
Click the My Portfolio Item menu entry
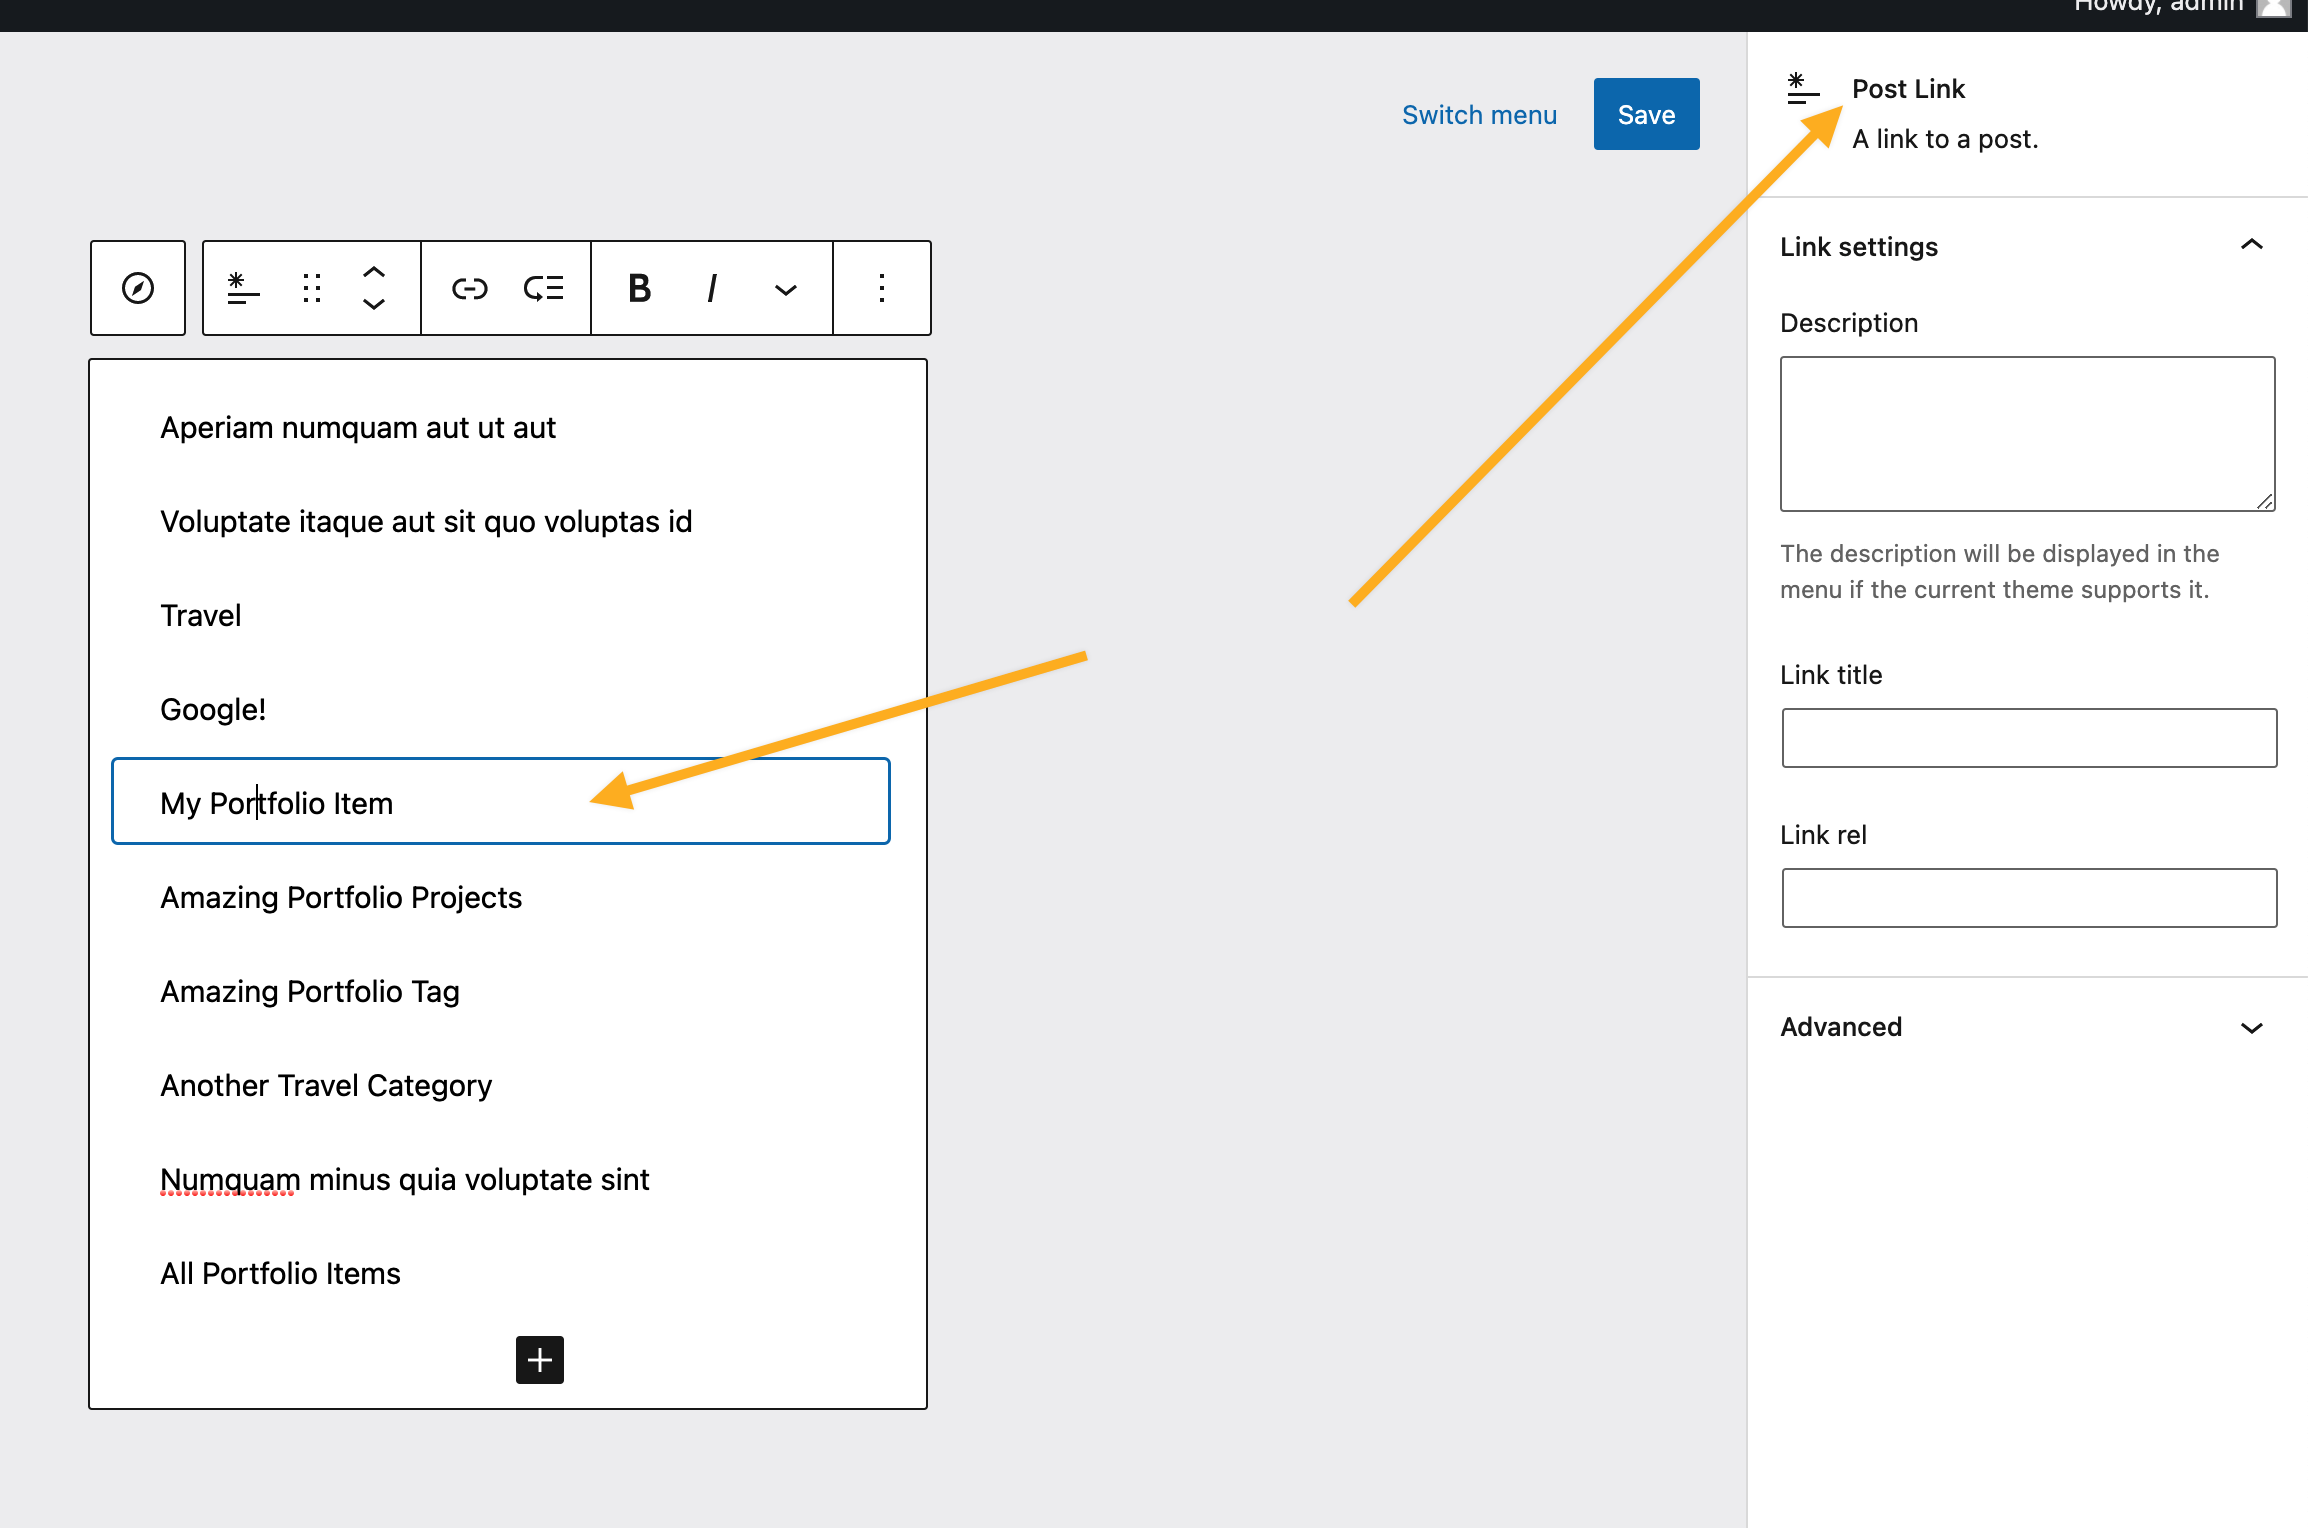[501, 801]
